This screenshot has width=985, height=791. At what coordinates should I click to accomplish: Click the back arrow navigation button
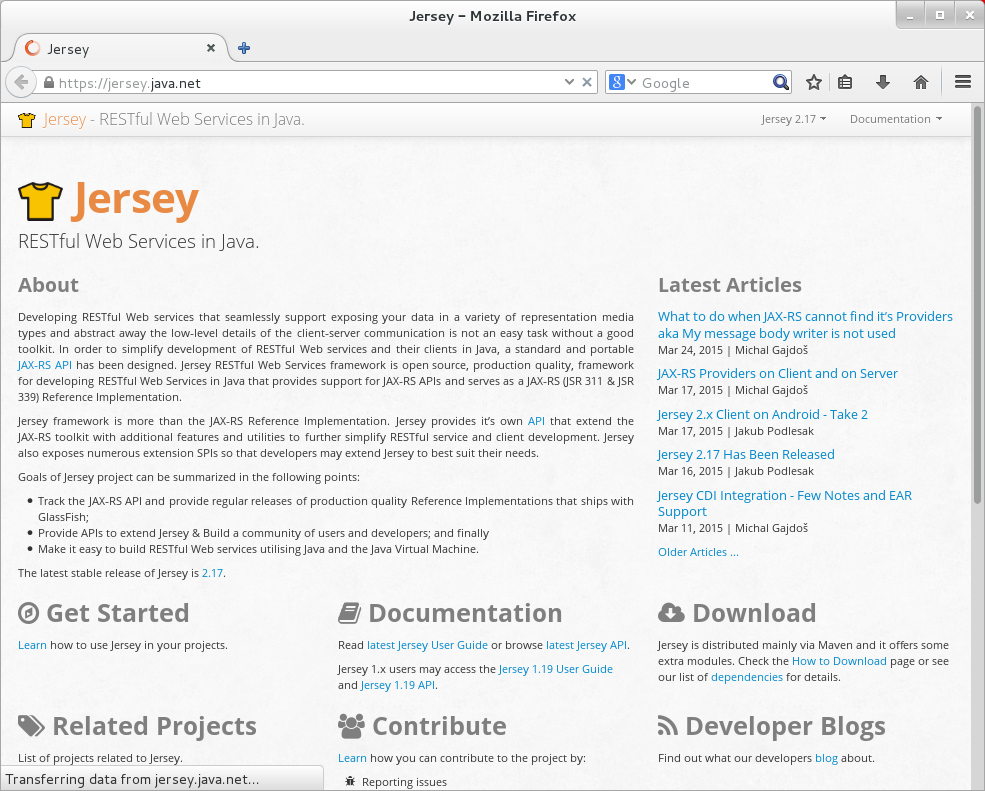(21, 82)
